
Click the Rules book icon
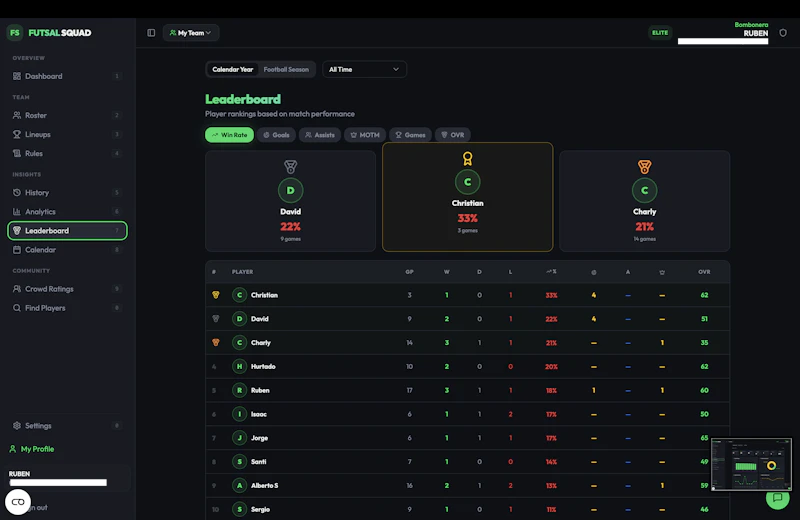pos(17,153)
